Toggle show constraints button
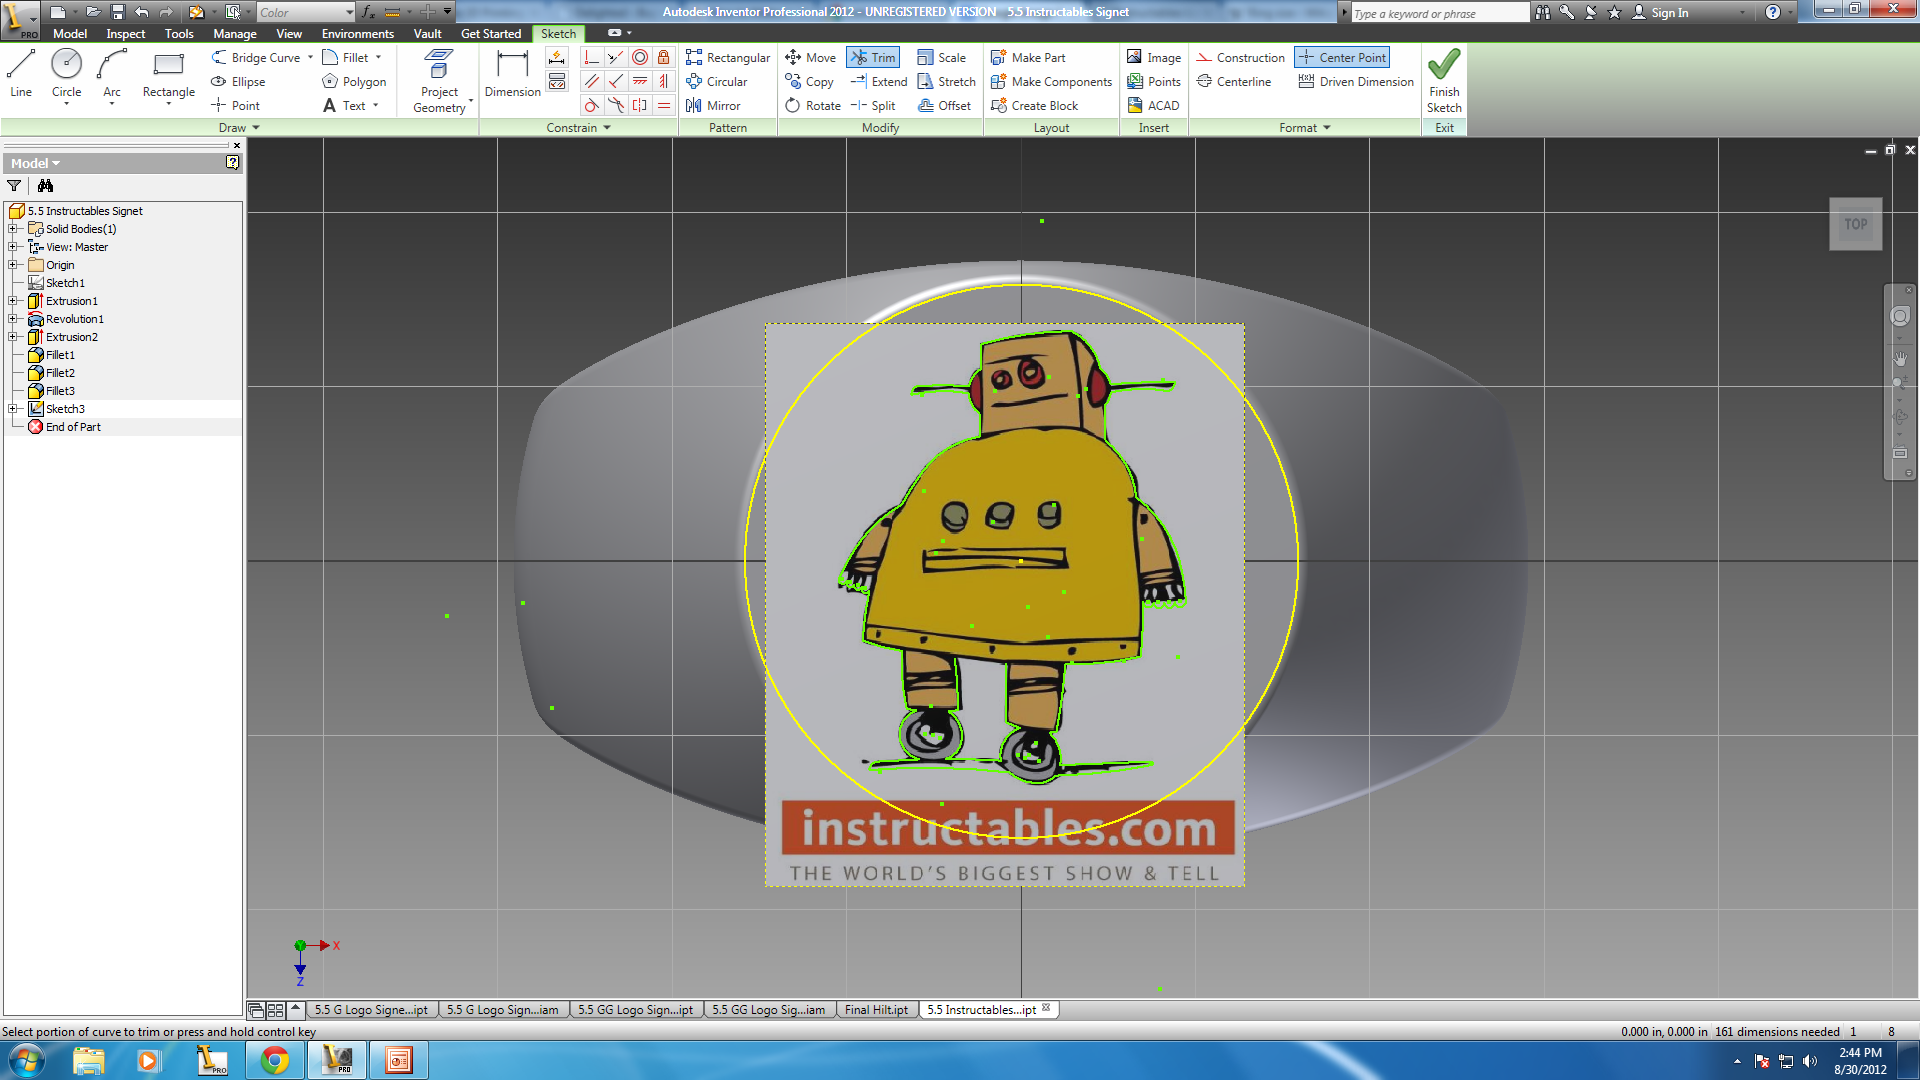Viewport: 1920px width, 1080px height. point(557,81)
